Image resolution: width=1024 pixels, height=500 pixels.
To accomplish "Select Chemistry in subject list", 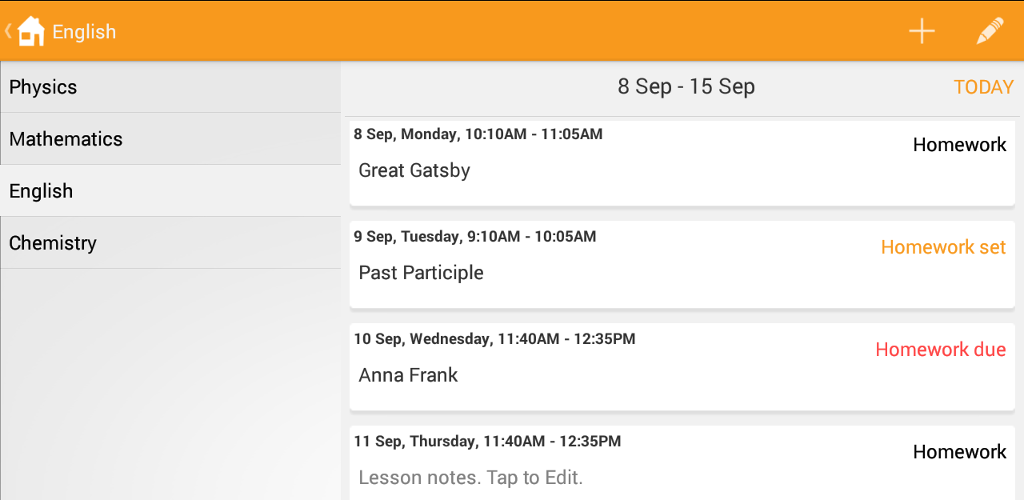I will [x=170, y=243].
